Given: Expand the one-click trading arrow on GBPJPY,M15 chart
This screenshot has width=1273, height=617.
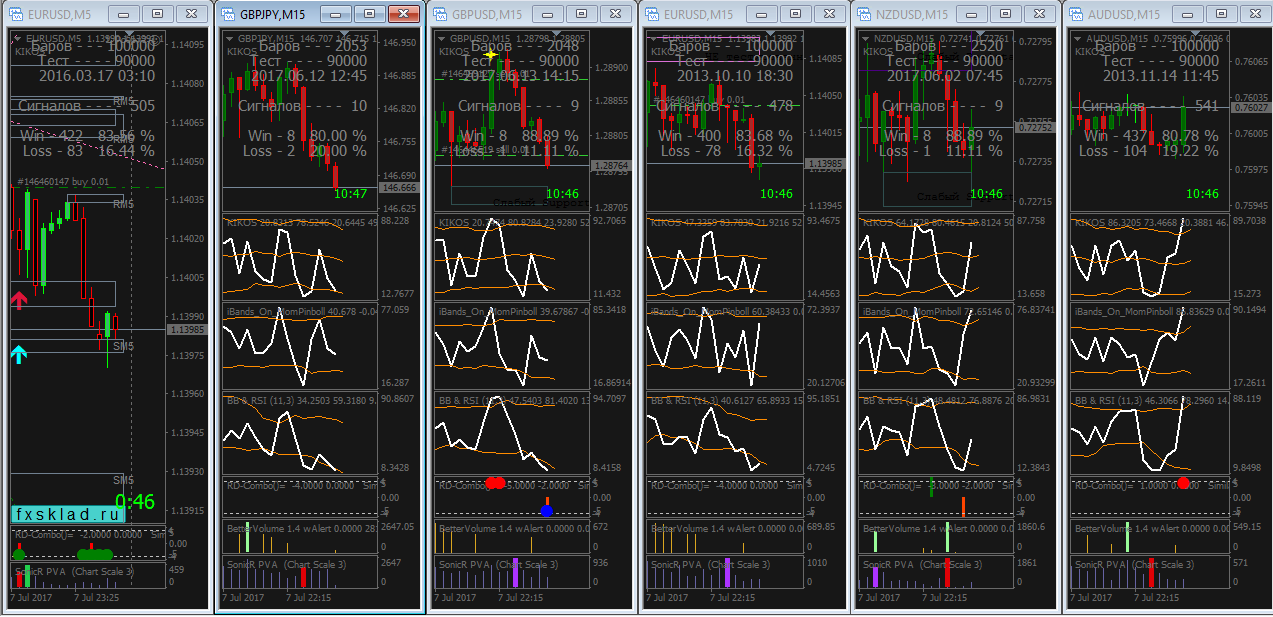Looking at the screenshot, I should click(x=230, y=38).
